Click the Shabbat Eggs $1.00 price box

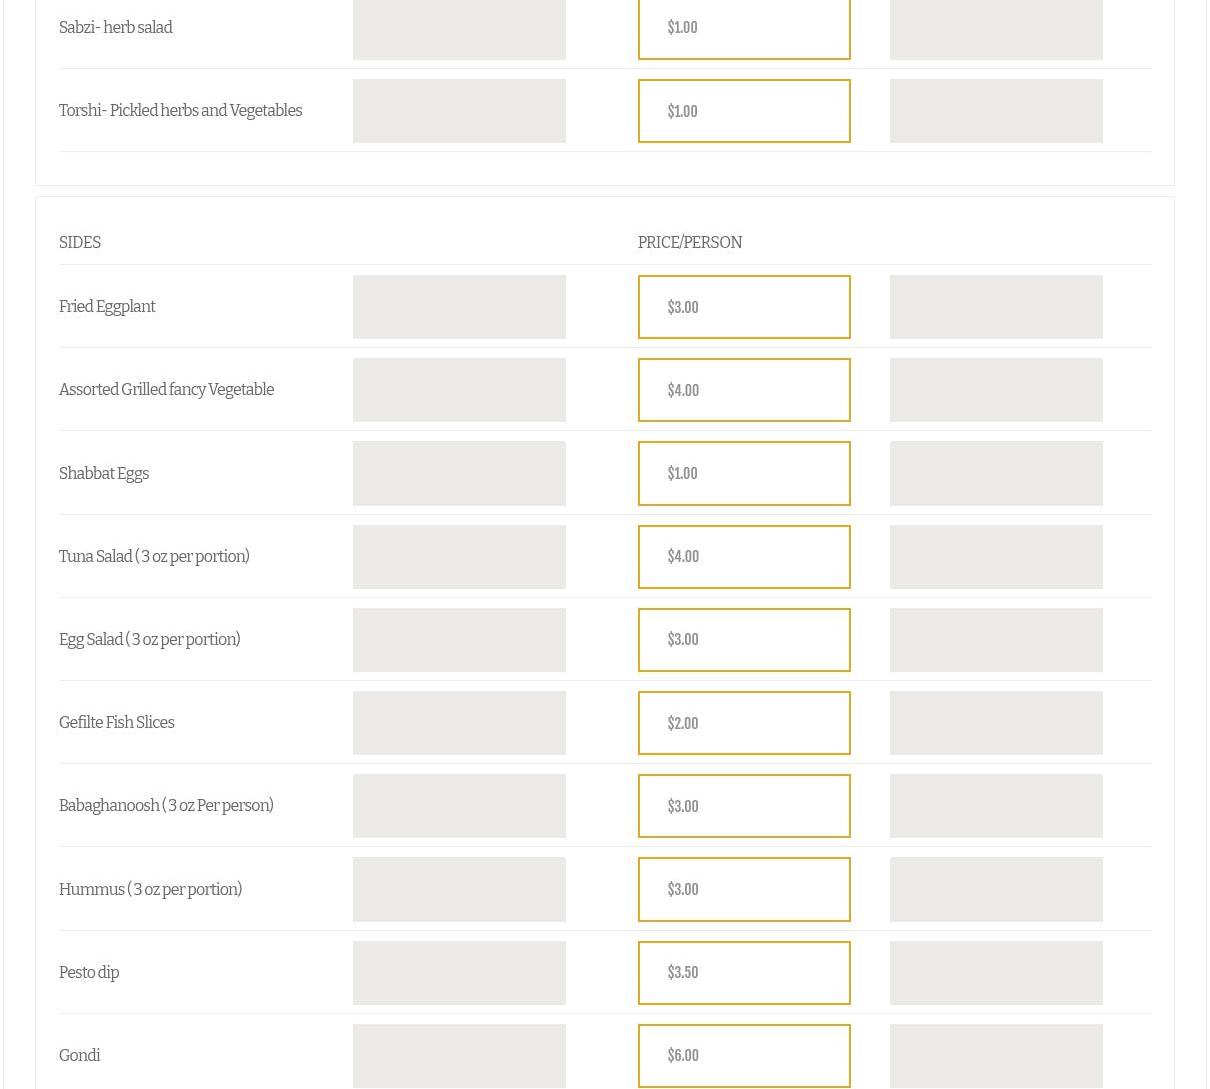[744, 473]
